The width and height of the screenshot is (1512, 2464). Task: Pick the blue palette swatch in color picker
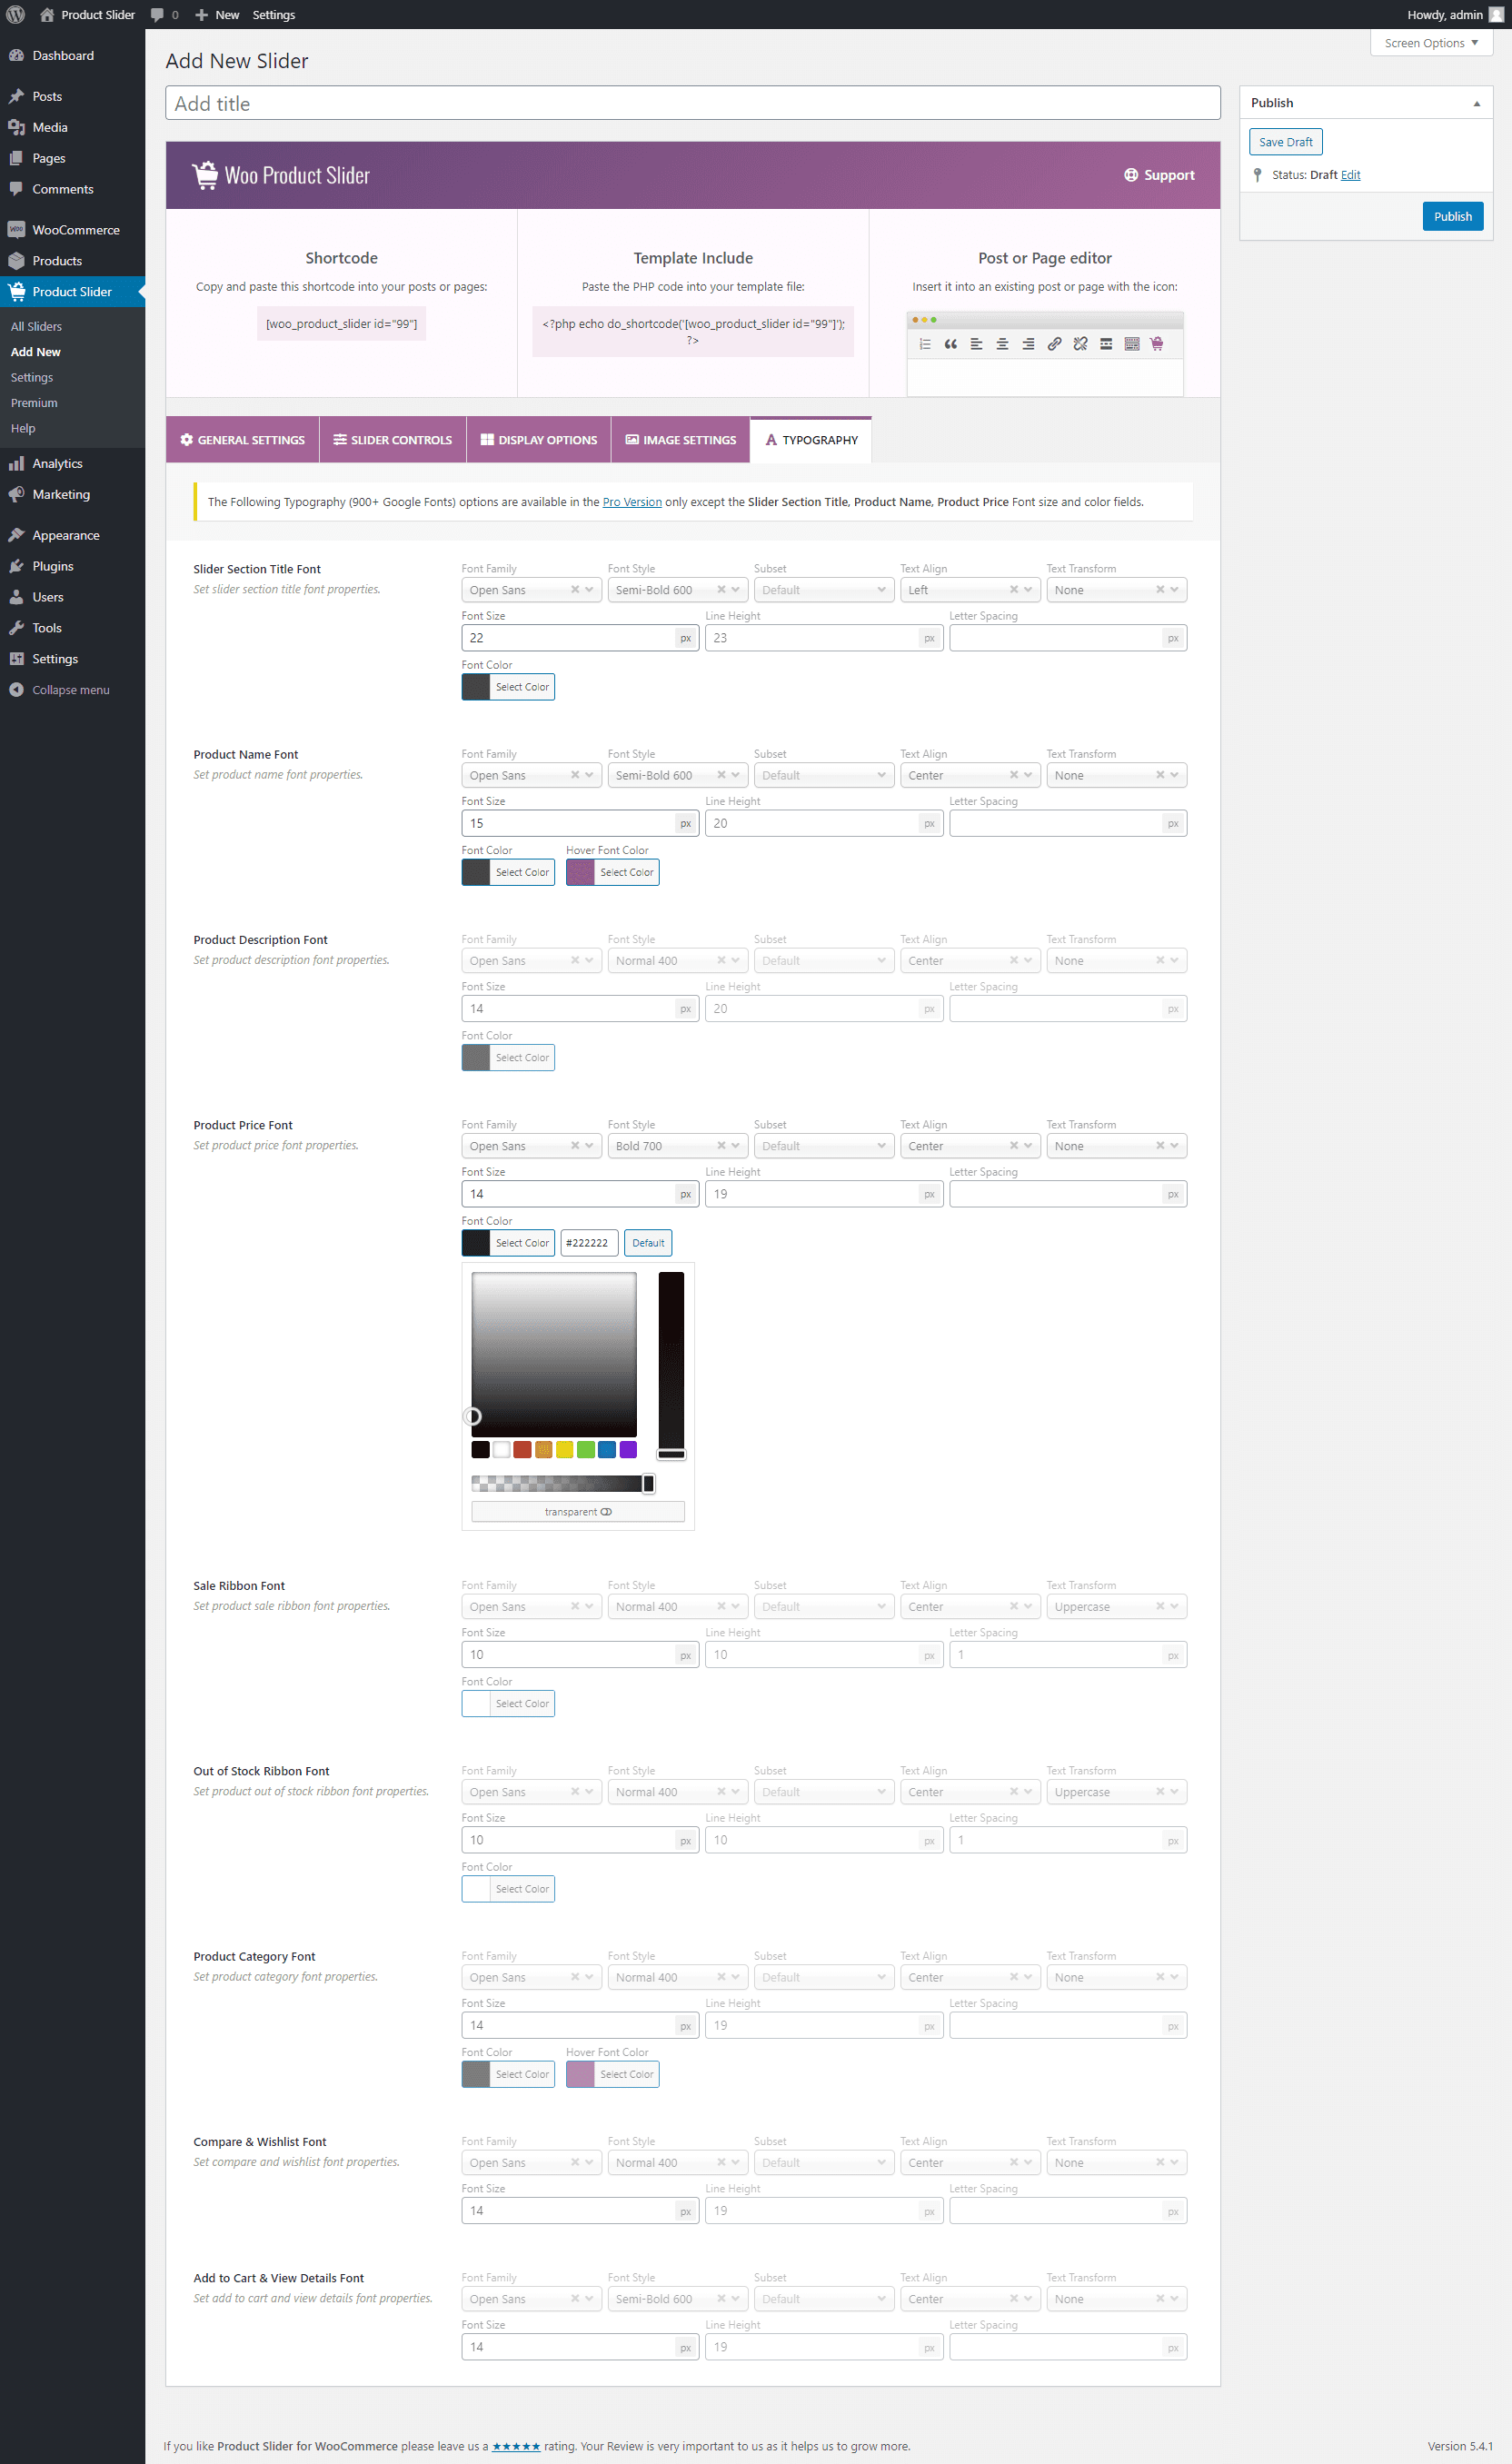coord(607,1450)
